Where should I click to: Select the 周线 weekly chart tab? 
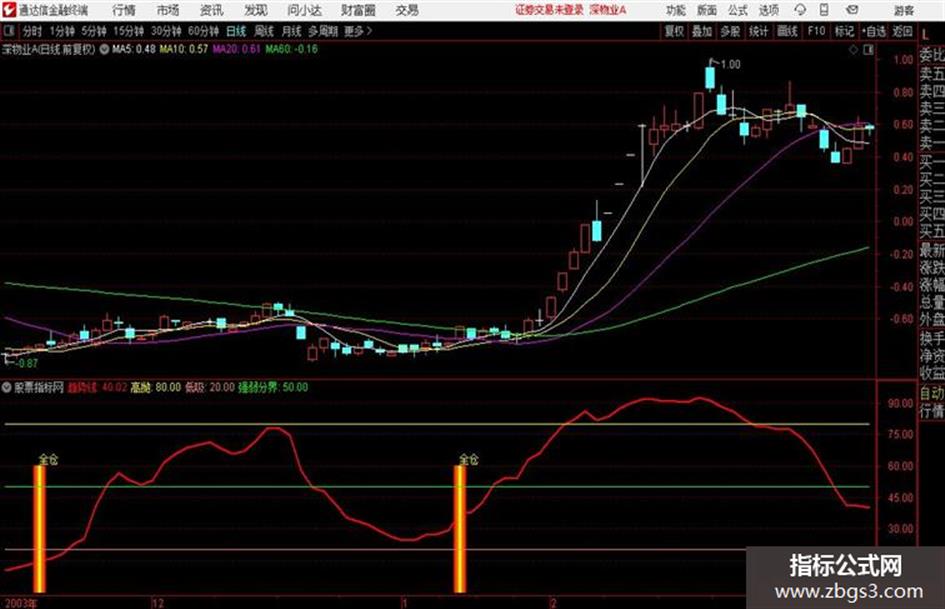pos(264,31)
